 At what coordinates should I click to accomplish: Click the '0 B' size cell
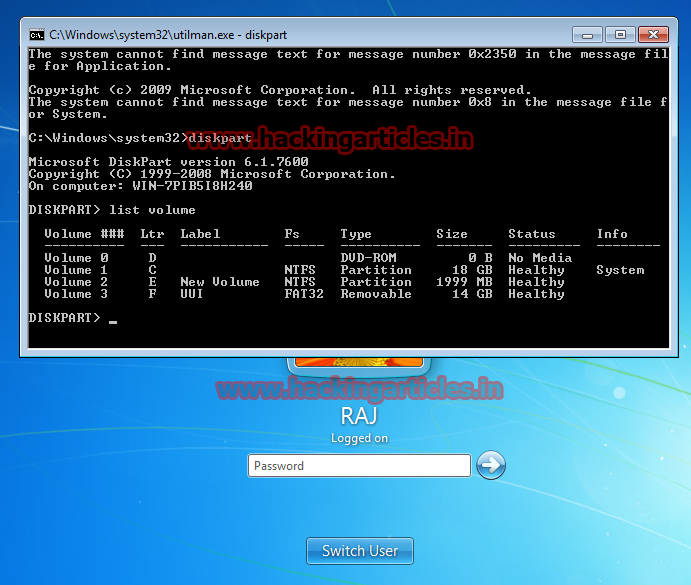point(480,257)
